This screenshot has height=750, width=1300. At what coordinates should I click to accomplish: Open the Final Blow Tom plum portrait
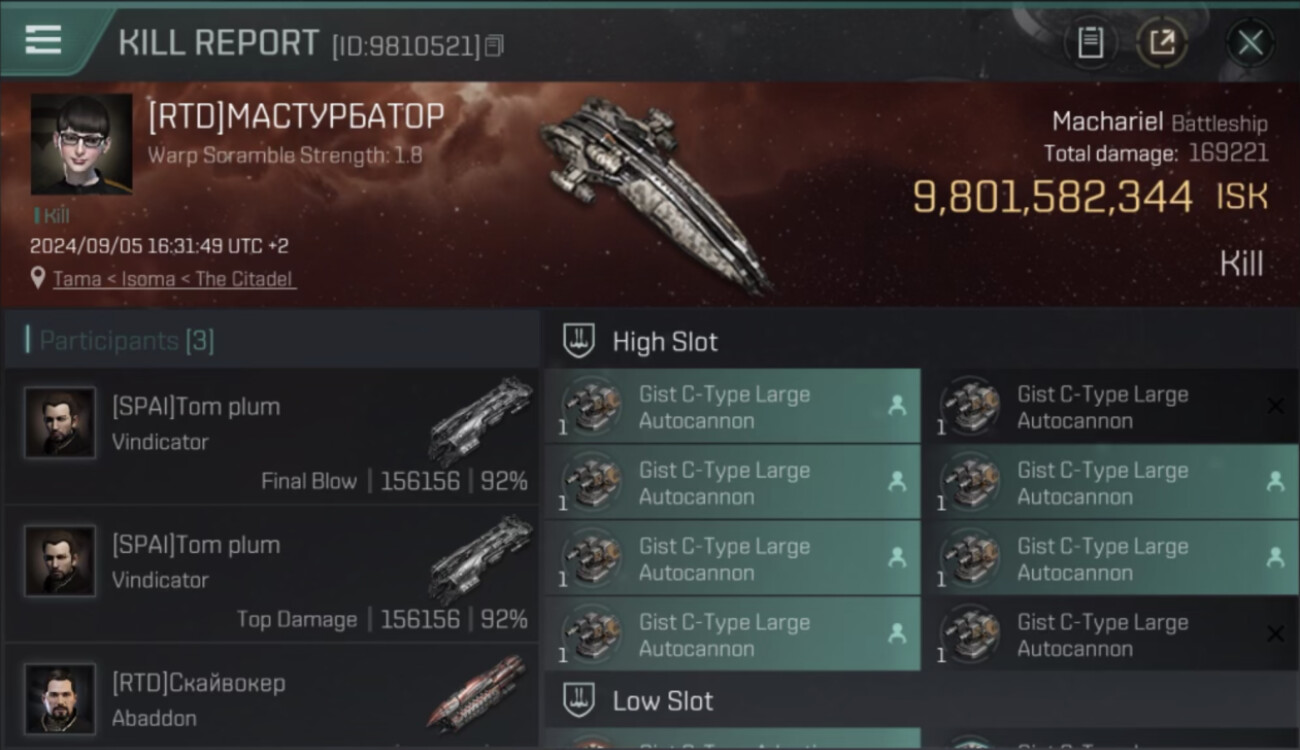coord(60,423)
